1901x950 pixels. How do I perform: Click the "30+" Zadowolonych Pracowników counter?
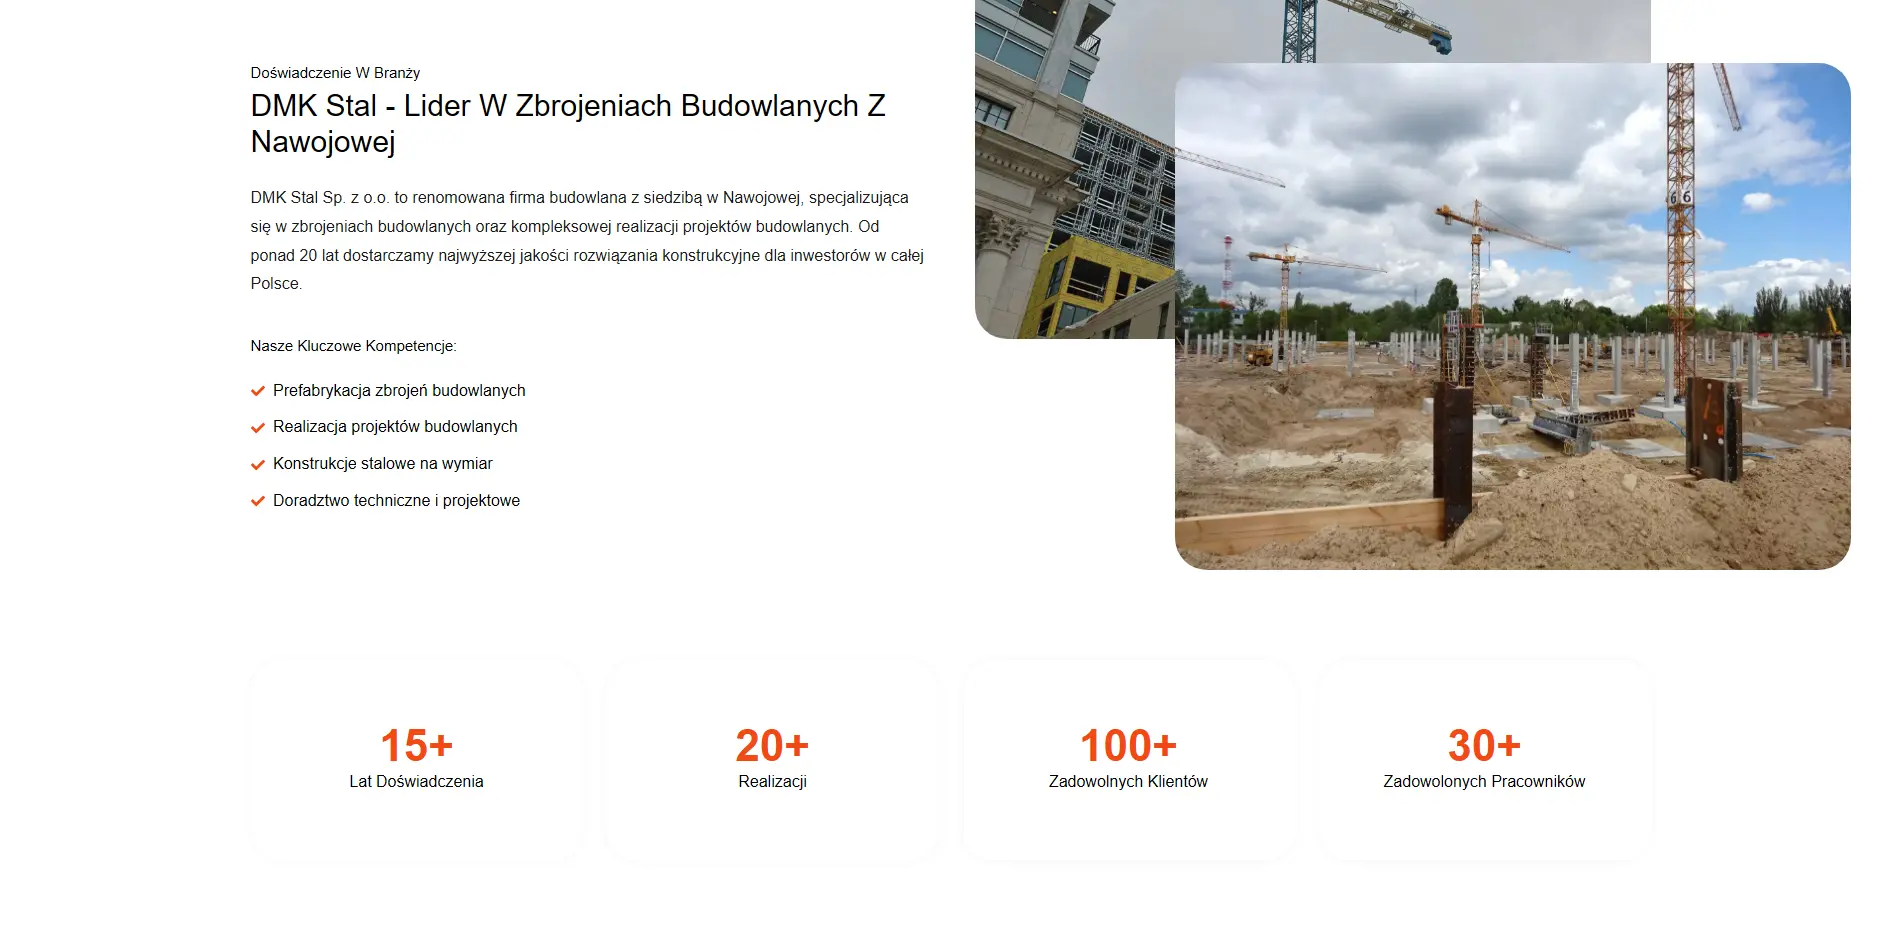pos(1484,745)
